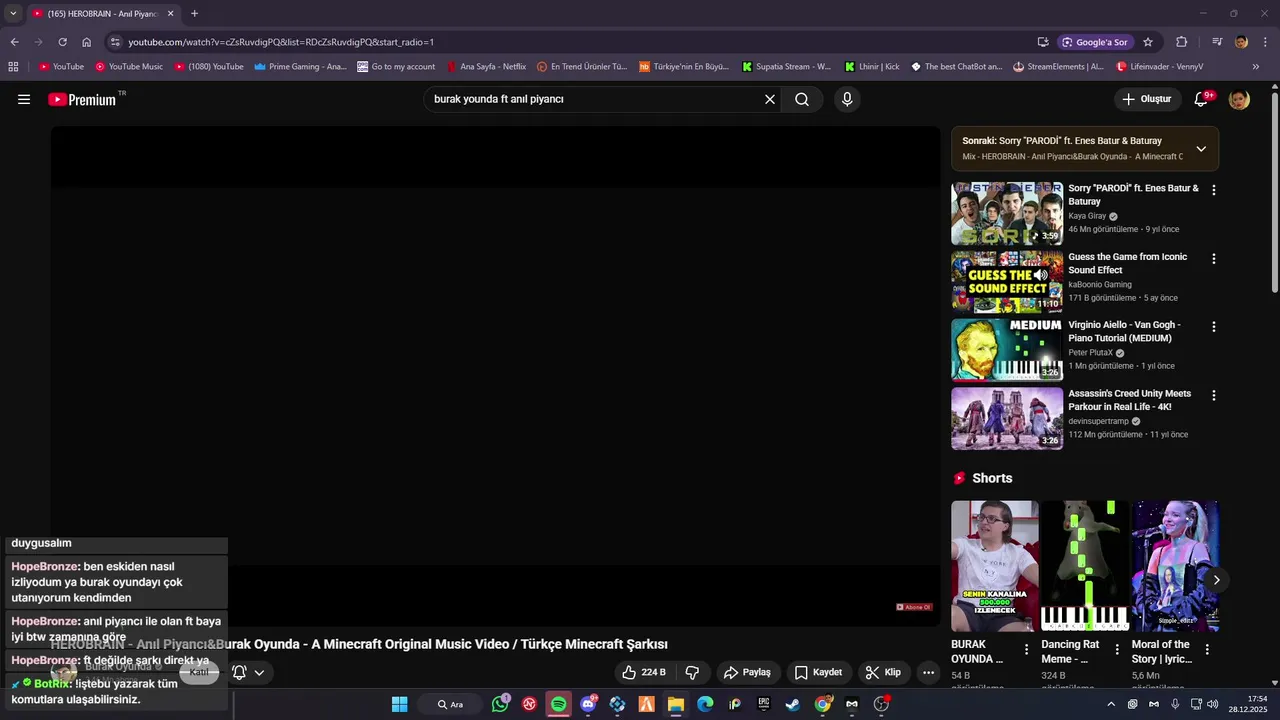The width and height of the screenshot is (1280, 720).
Task: Open the Kaya Giray channel link
Action: [x=1087, y=216]
